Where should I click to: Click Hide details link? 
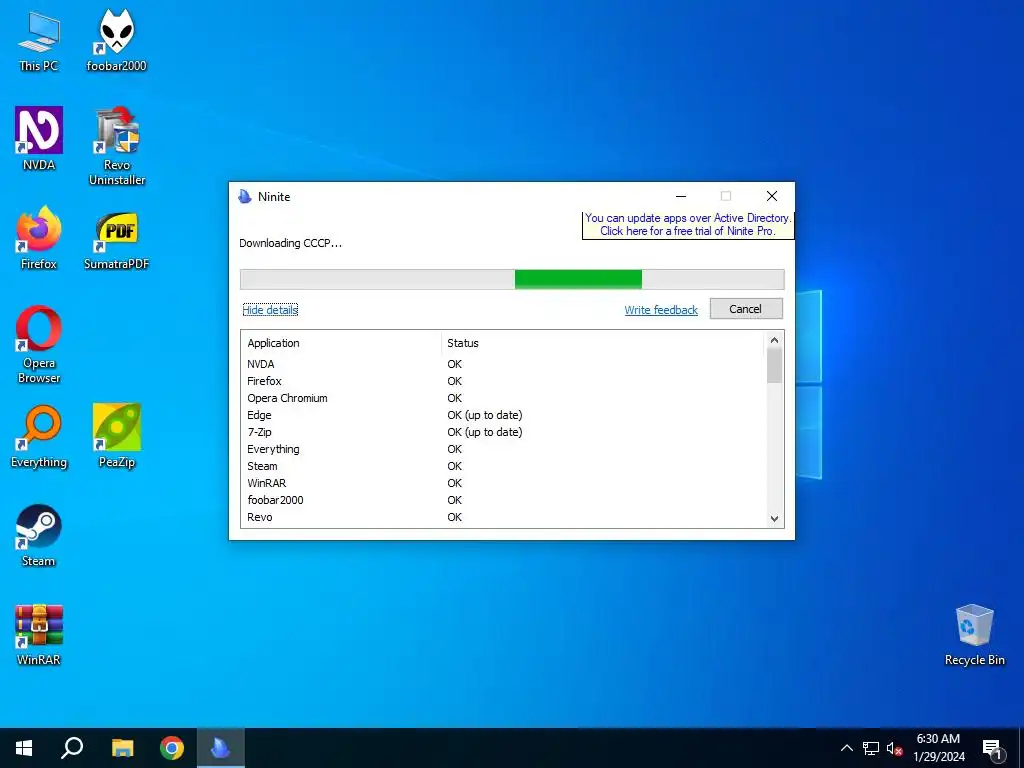click(x=270, y=310)
